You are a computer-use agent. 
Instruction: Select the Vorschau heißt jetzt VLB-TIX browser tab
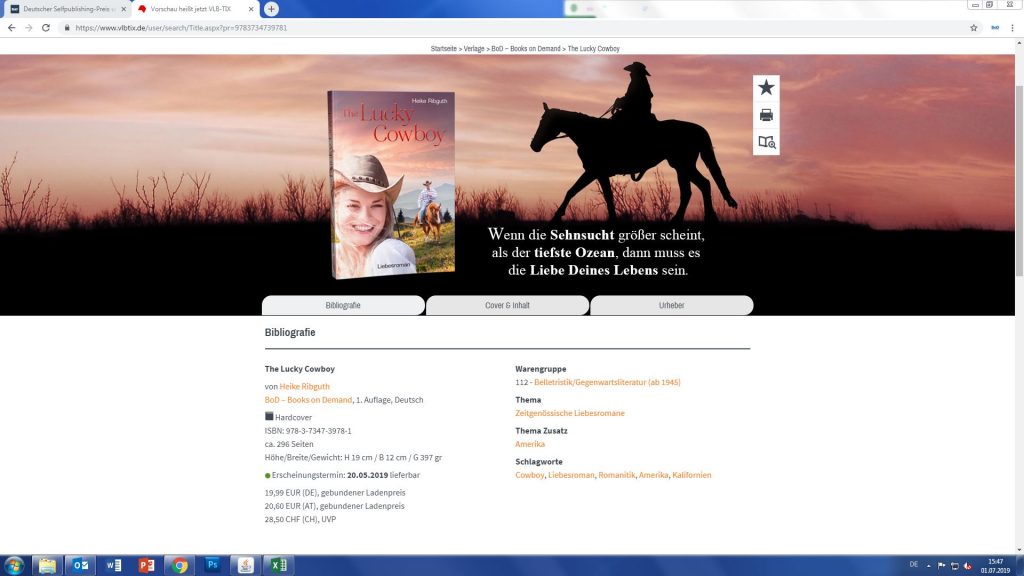coord(195,9)
